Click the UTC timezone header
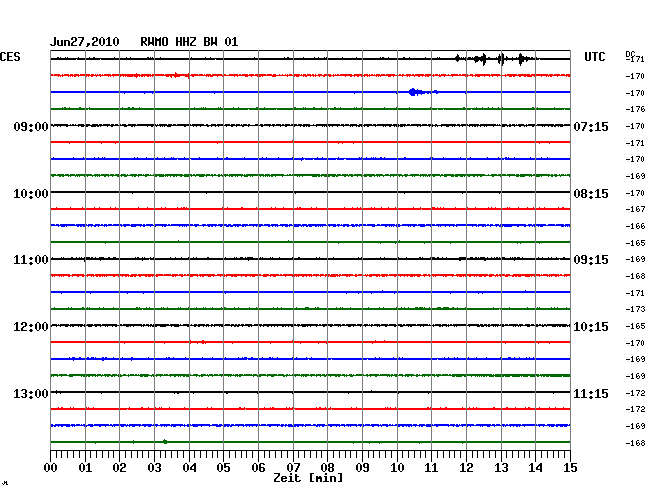 [x=594, y=57]
